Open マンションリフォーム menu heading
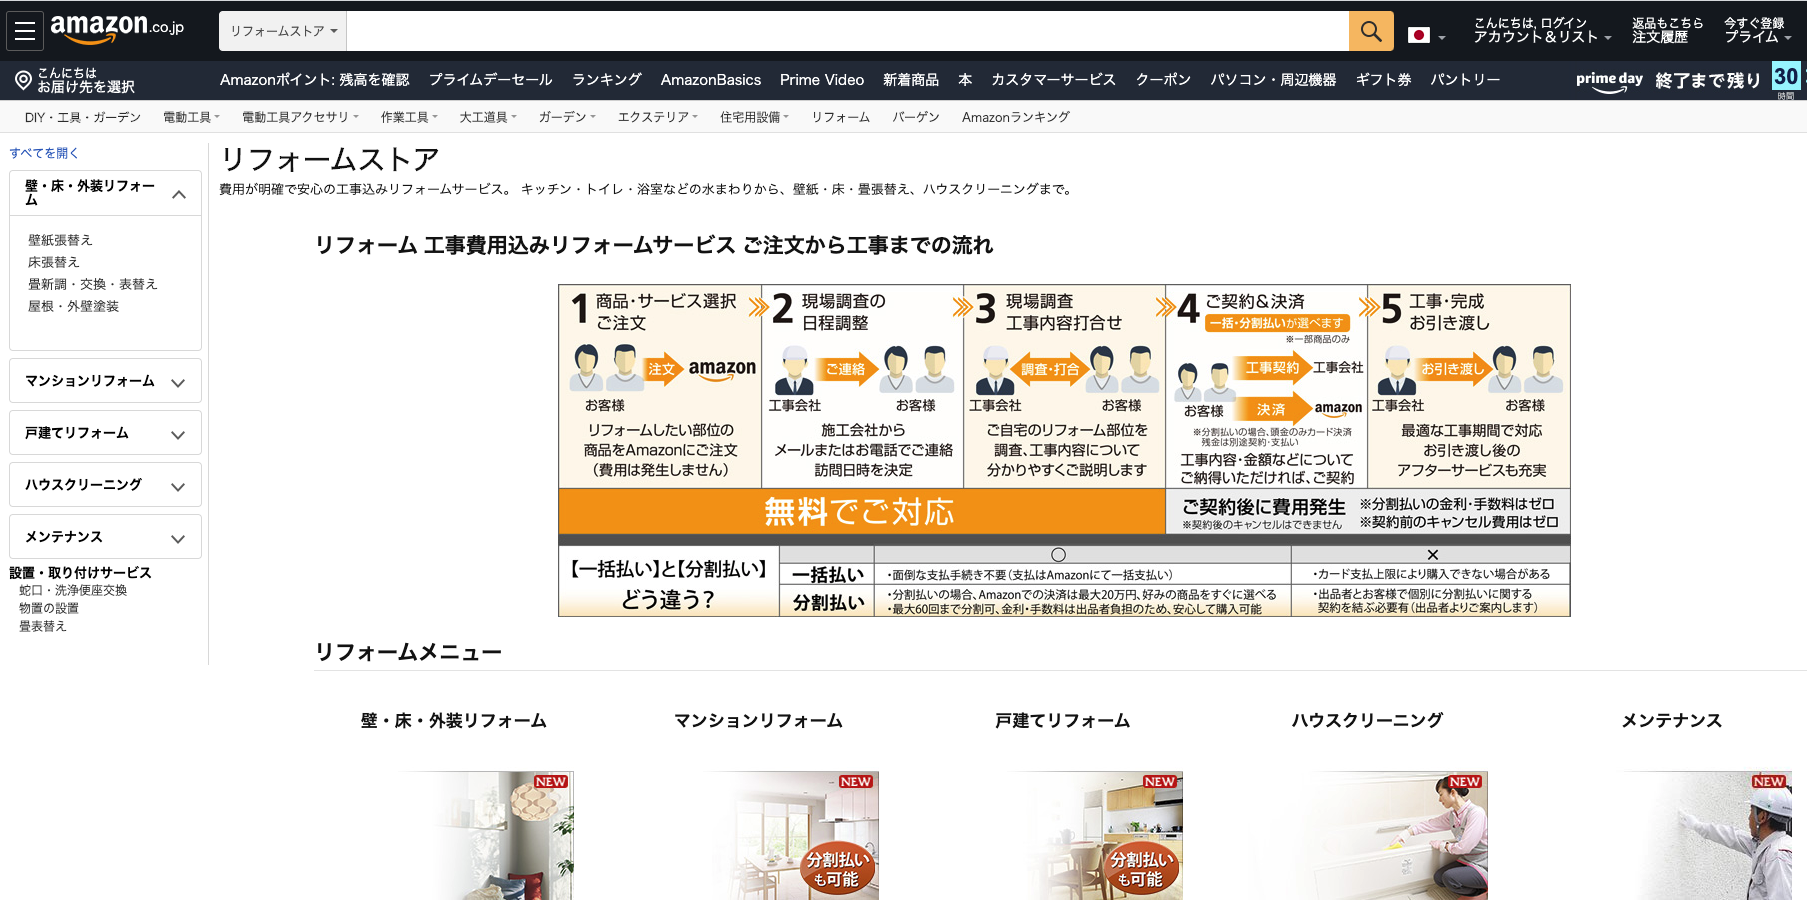The image size is (1807, 912). [x=758, y=721]
